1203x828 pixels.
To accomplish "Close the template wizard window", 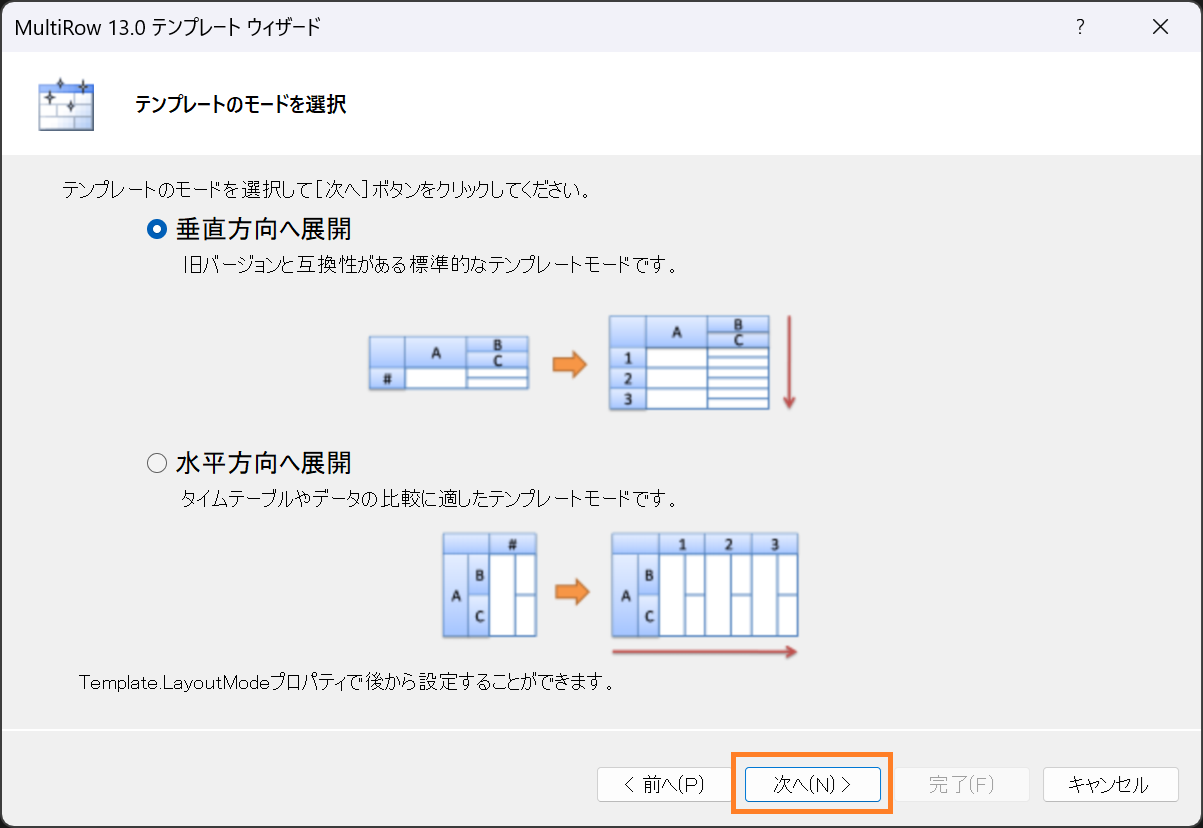I will click(1160, 27).
